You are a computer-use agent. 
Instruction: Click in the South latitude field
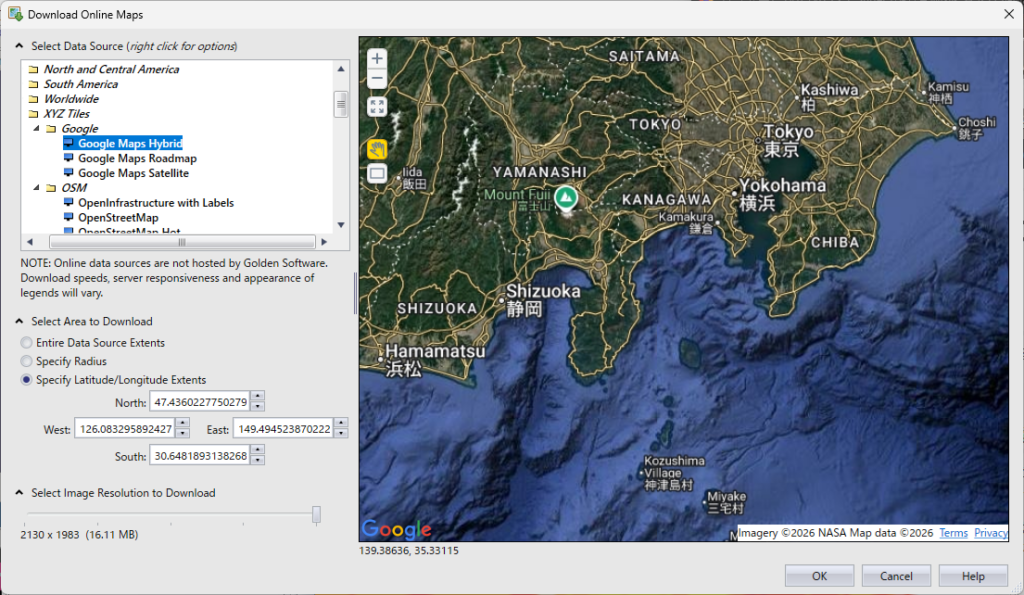200,456
